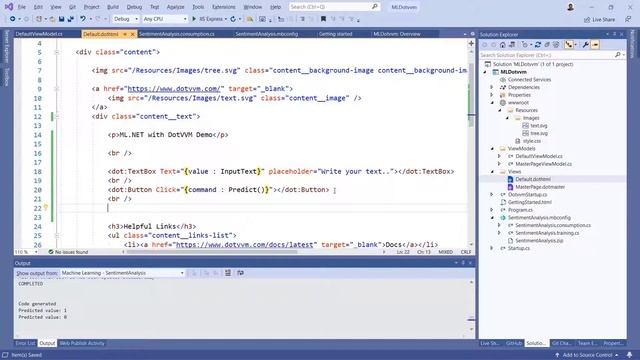The width and height of the screenshot is (640, 360).
Task: Switch to the DefaultViewModel.cs tab
Action: click(x=39, y=34)
